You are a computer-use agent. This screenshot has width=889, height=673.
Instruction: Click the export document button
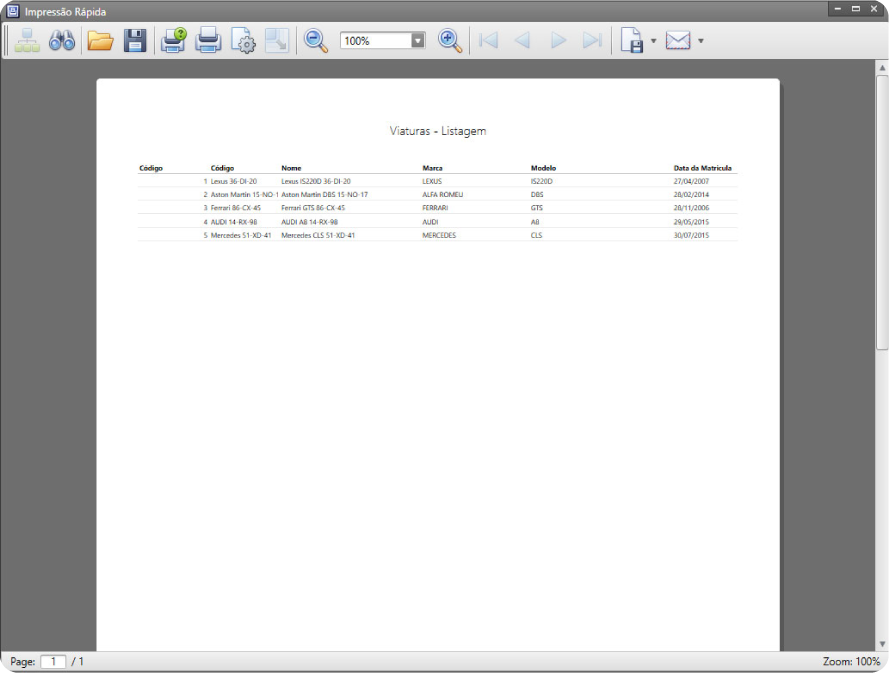632,41
